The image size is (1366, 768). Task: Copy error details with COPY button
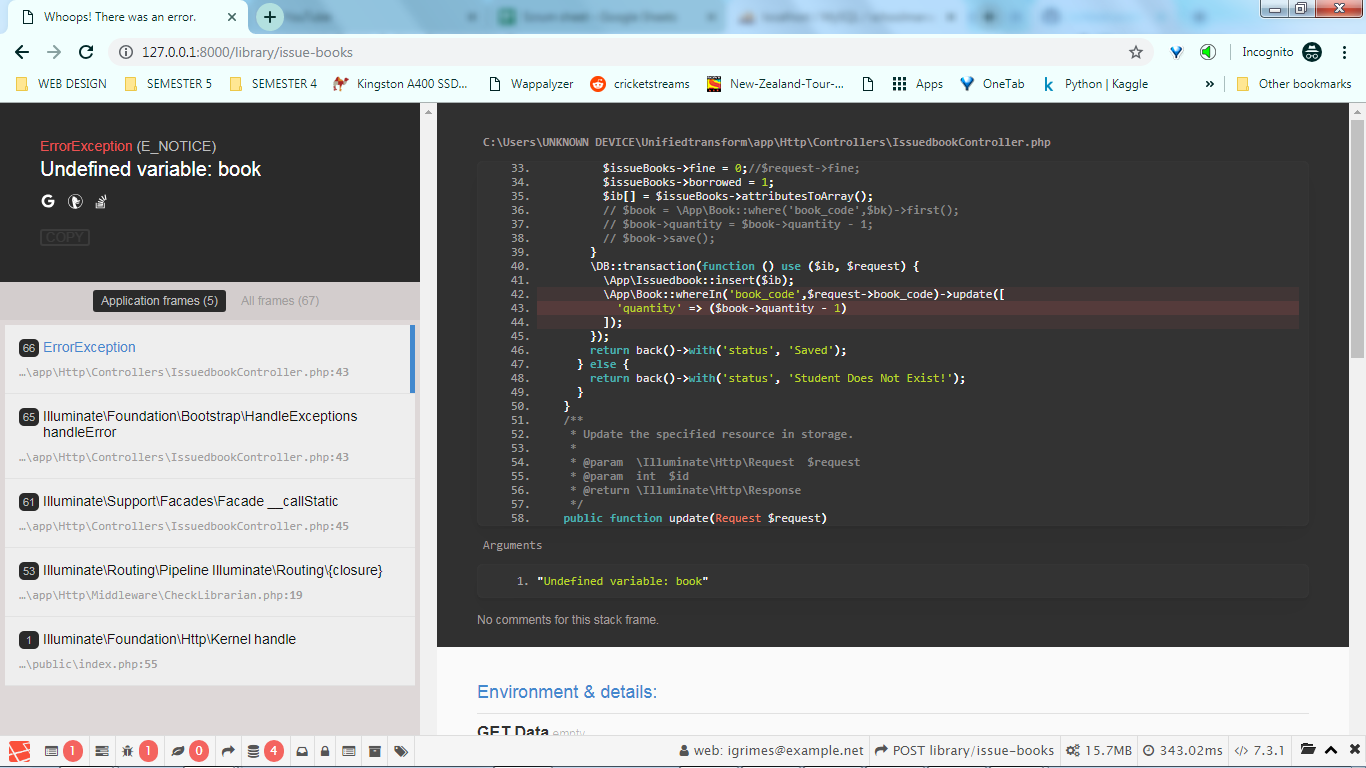point(65,237)
